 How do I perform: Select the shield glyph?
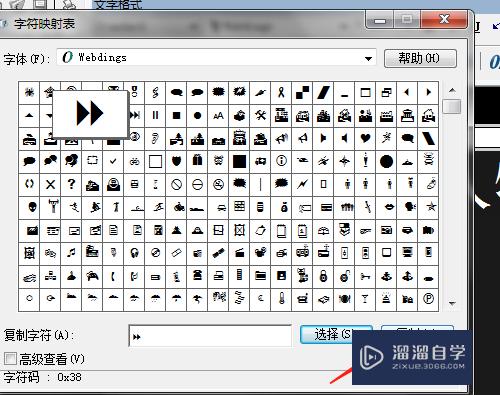tap(176, 161)
